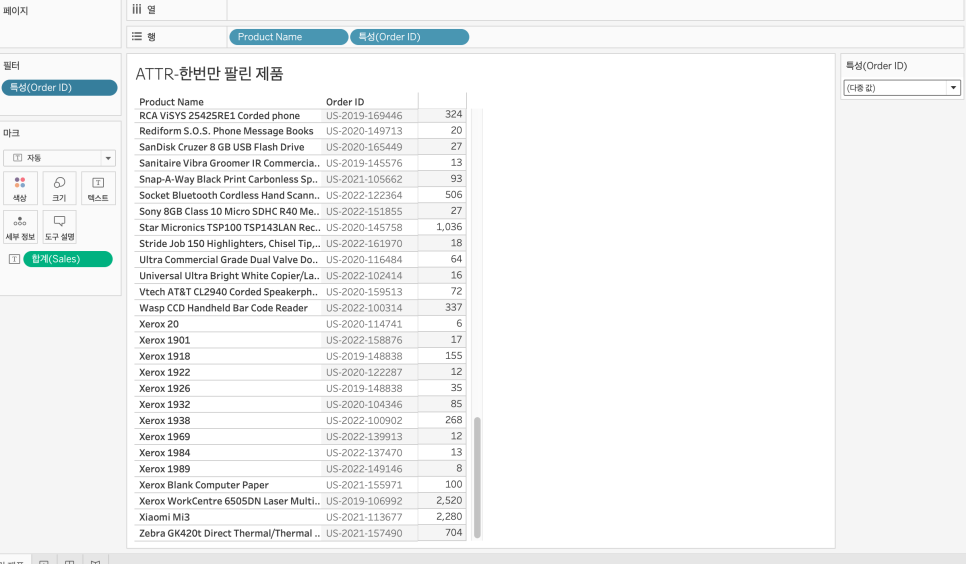Select the Xerox 1969 product name

point(164,436)
